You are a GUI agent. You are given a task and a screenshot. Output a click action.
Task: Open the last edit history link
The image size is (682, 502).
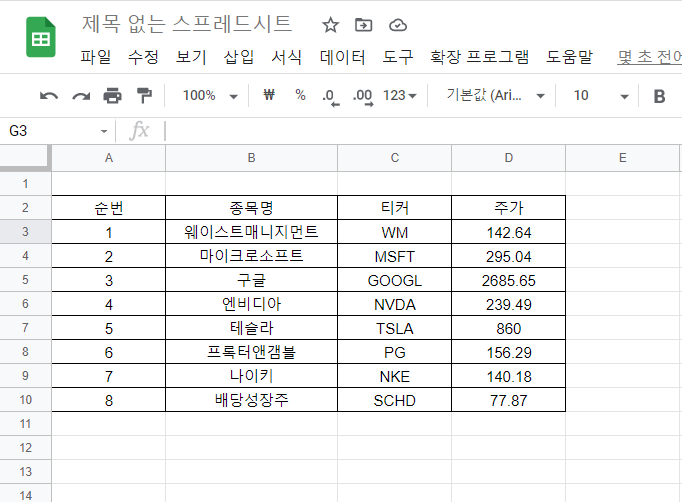coord(649,57)
